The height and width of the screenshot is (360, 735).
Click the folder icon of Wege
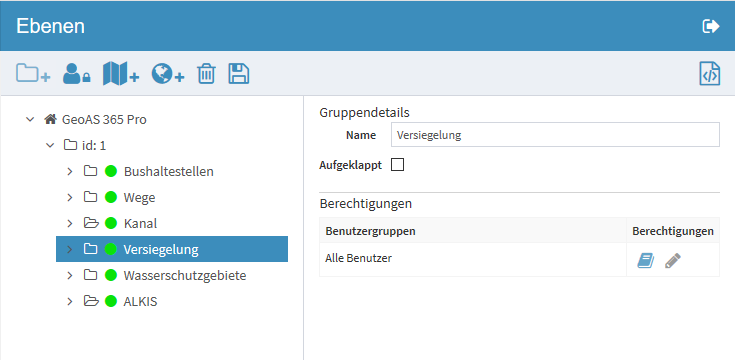click(x=90, y=197)
